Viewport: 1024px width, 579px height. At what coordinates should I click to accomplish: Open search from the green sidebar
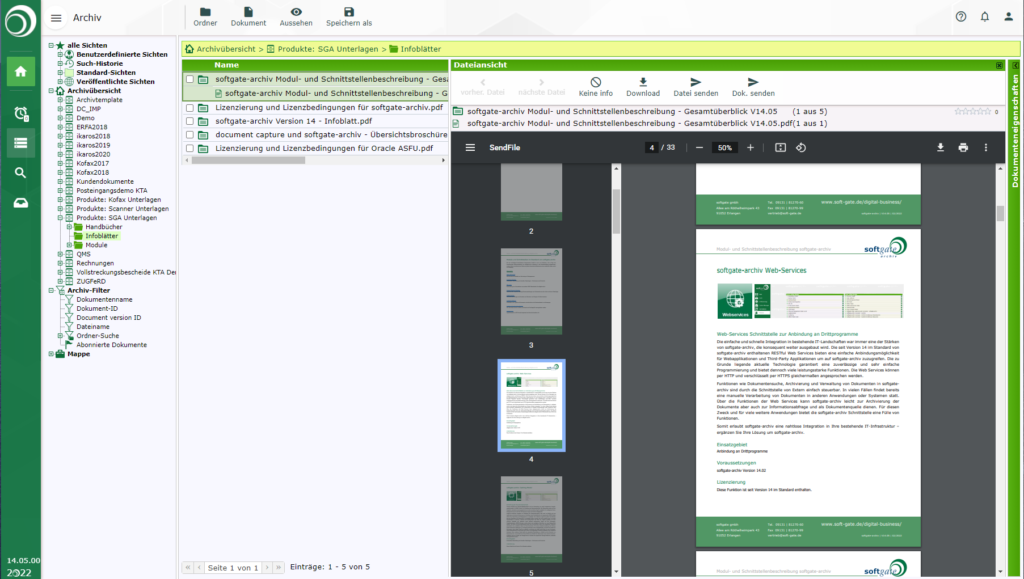pos(20,172)
